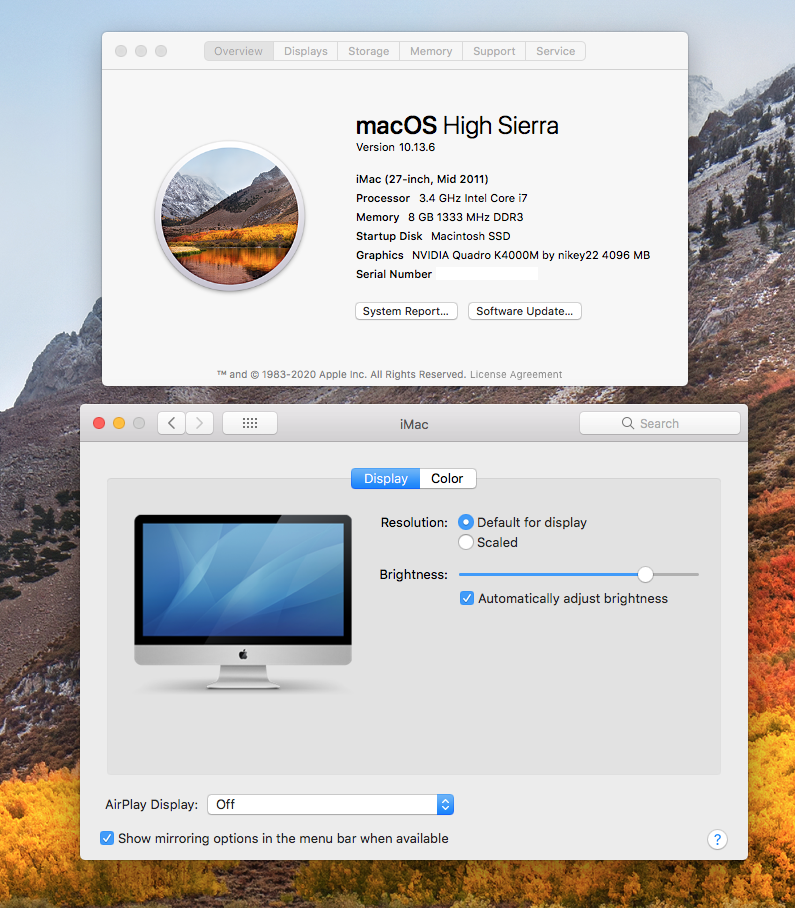Select the Color tab in iMac preferences
This screenshot has width=795, height=908.
click(x=448, y=479)
